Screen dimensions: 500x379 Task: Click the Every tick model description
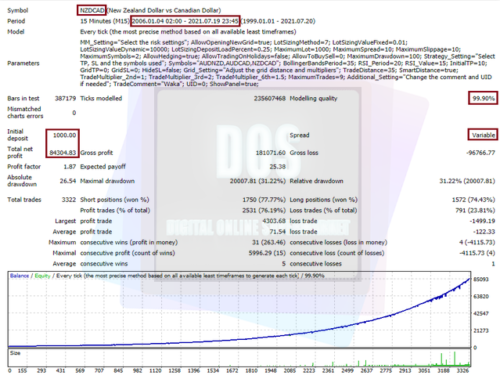pyautogui.click(x=188, y=32)
